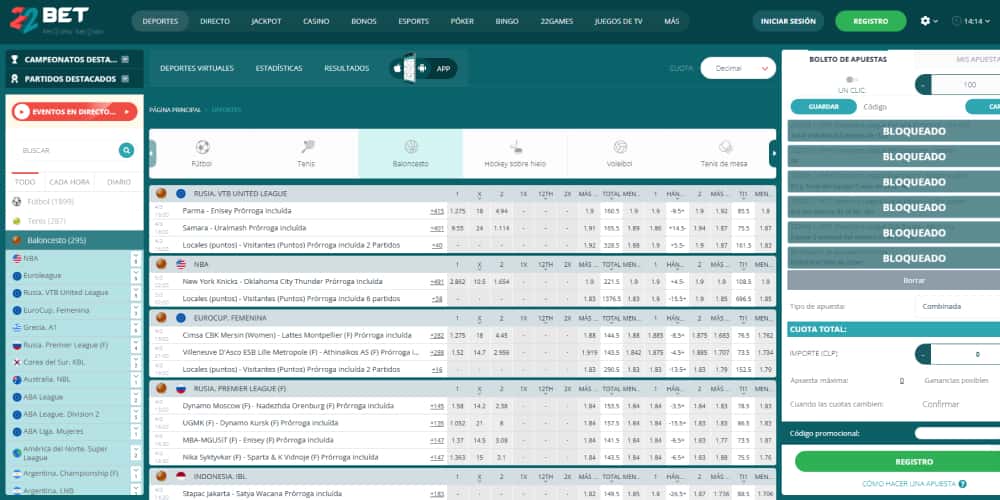
Task: Click the basketball icon of VTB United League
Action: click(x=161, y=193)
